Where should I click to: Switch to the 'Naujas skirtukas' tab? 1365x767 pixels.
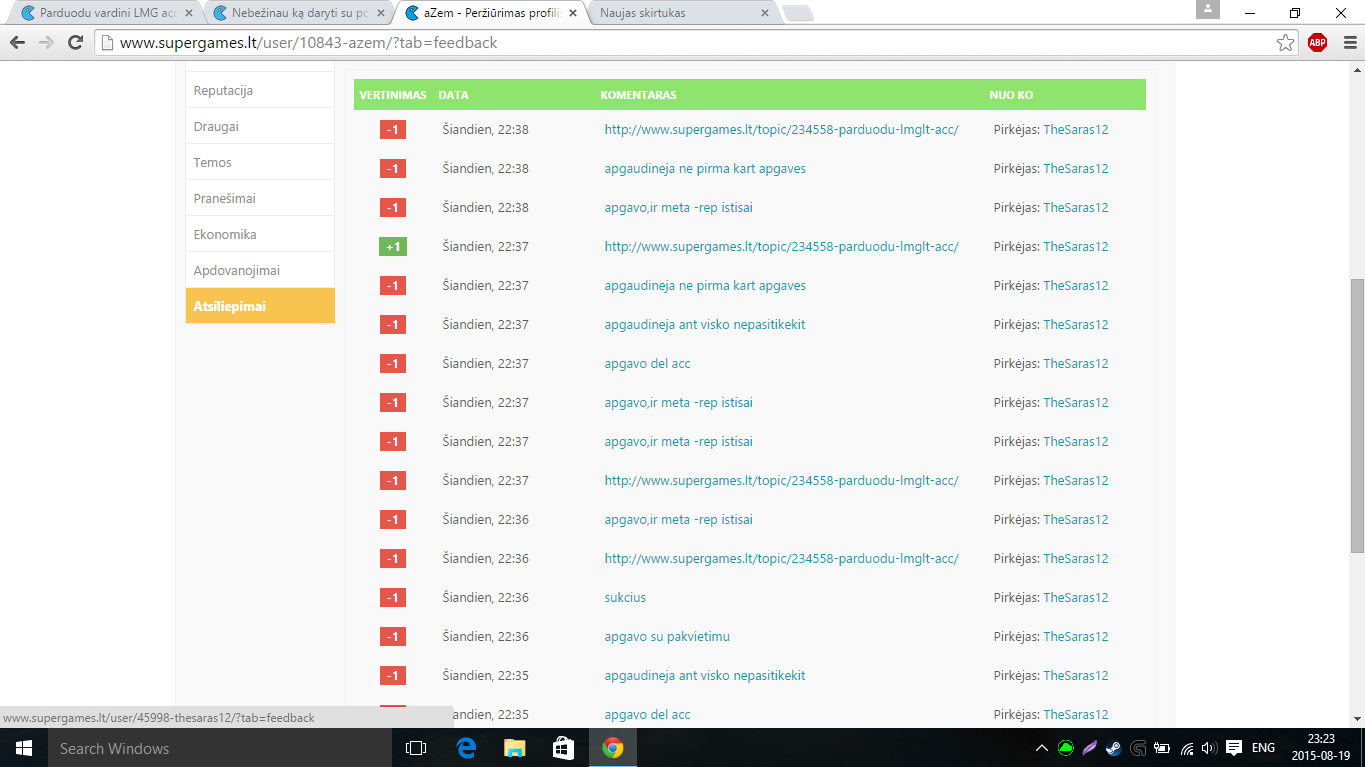point(680,14)
